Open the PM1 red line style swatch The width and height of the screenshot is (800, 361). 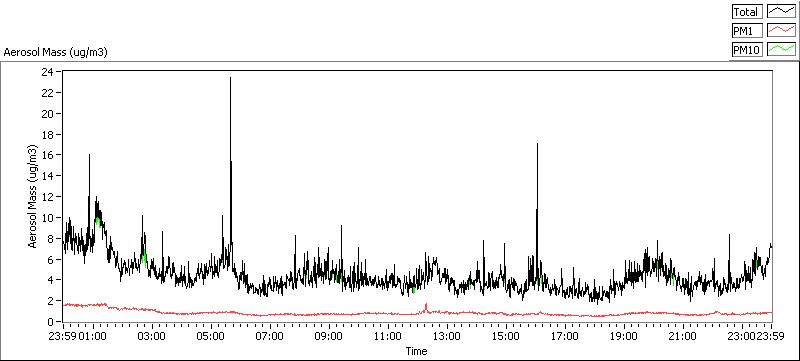782,31
